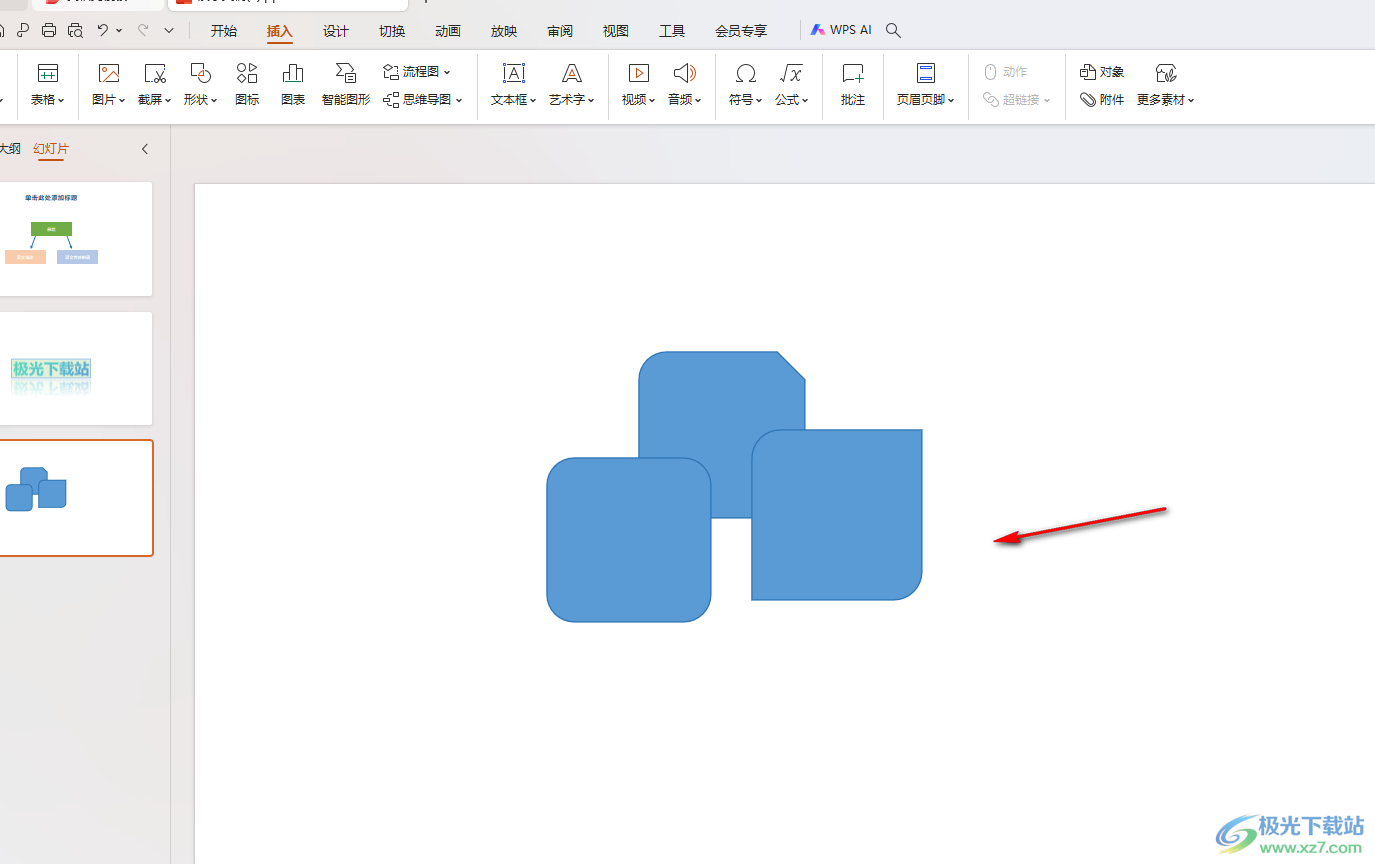Screen dimensions: 1375x864
Task: Open the 动画 animation tab
Action: pyautogui.click(x=448, y=31)
